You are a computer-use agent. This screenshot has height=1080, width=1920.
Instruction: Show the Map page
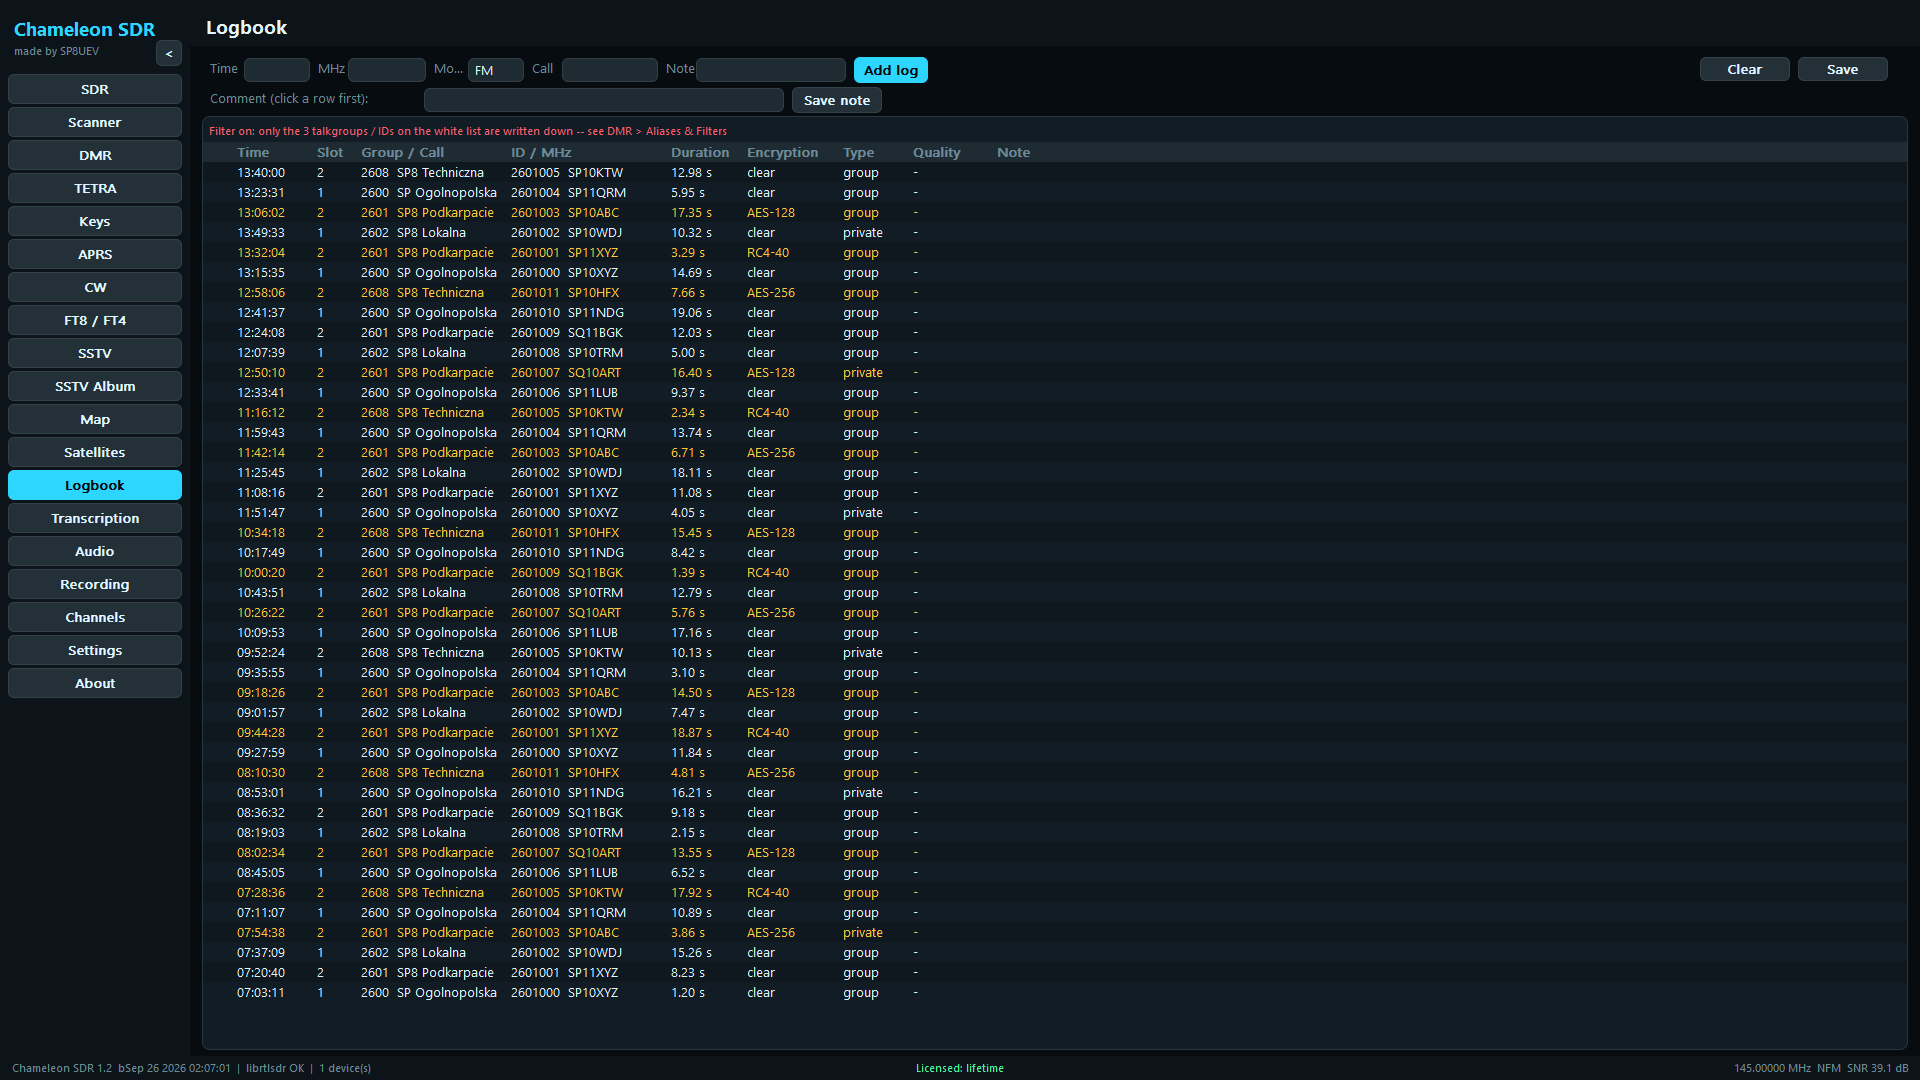[x=95, y=419]
